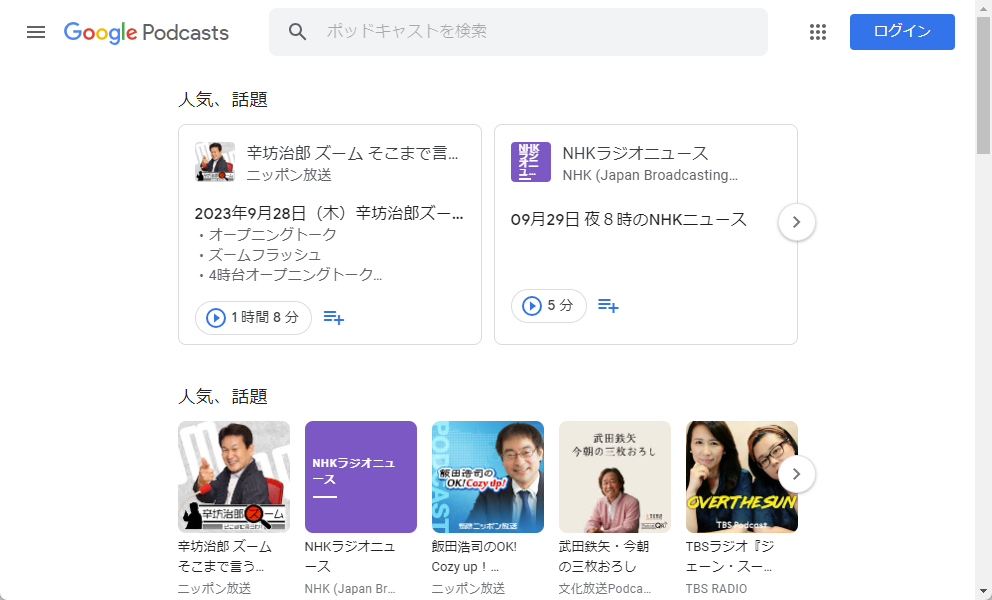Image resolution: width=992 pixels, height=600 pixels.
Task: Add the NHK news episode to the queue
Action: (609, 306)
